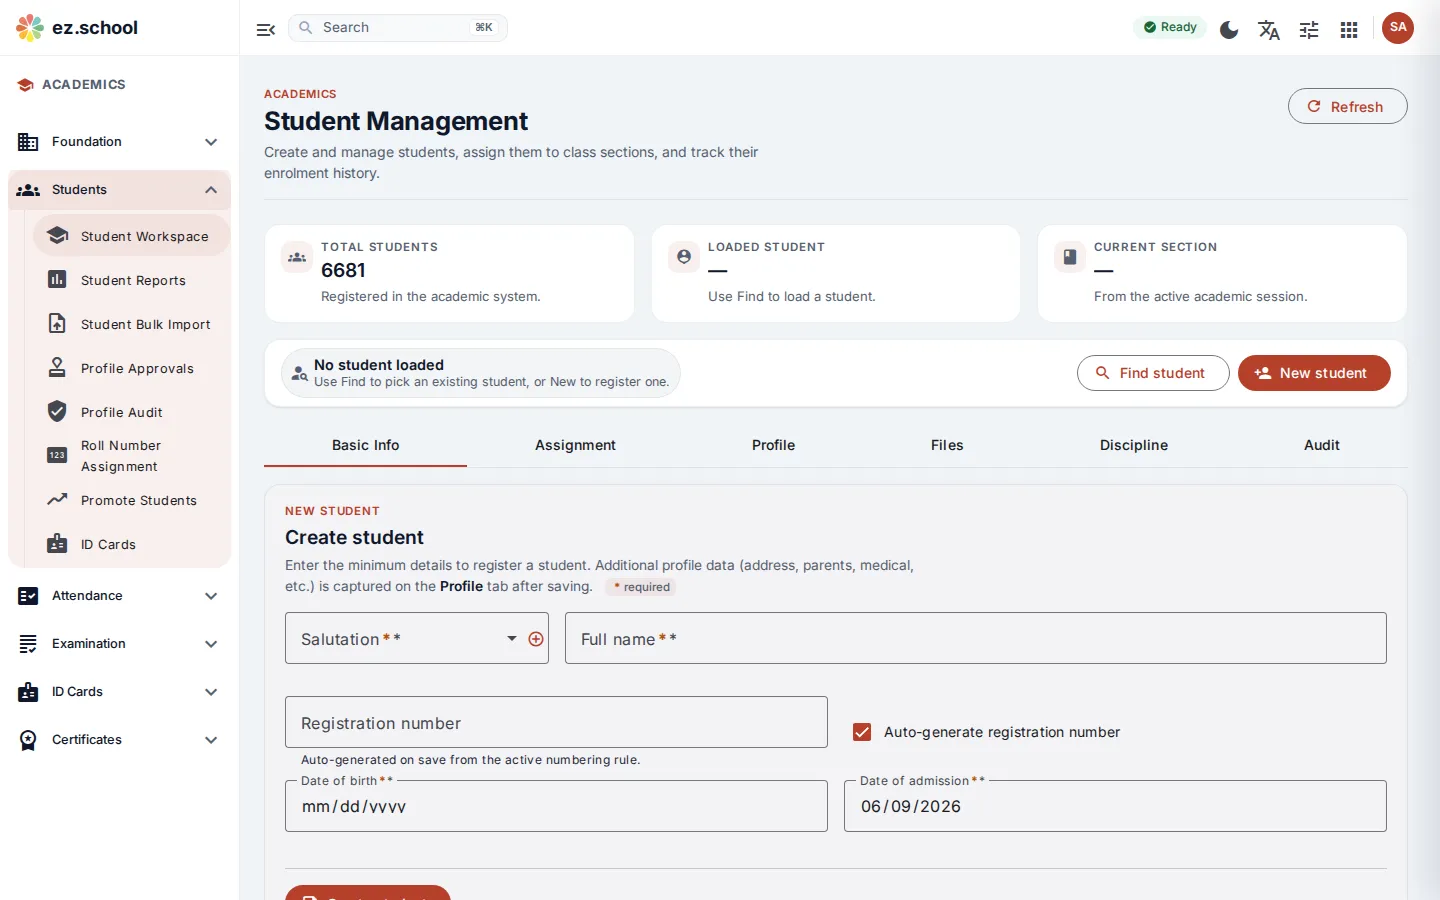Open Promote Students sidebar link
The height and width of the screenshot is (900, 1440).
tap(132, 500)
